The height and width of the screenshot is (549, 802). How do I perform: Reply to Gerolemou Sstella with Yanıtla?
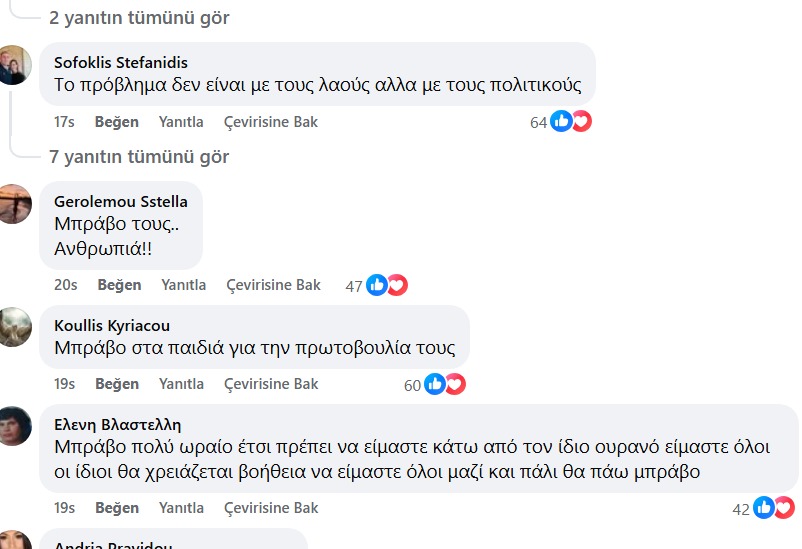[184, 285]
